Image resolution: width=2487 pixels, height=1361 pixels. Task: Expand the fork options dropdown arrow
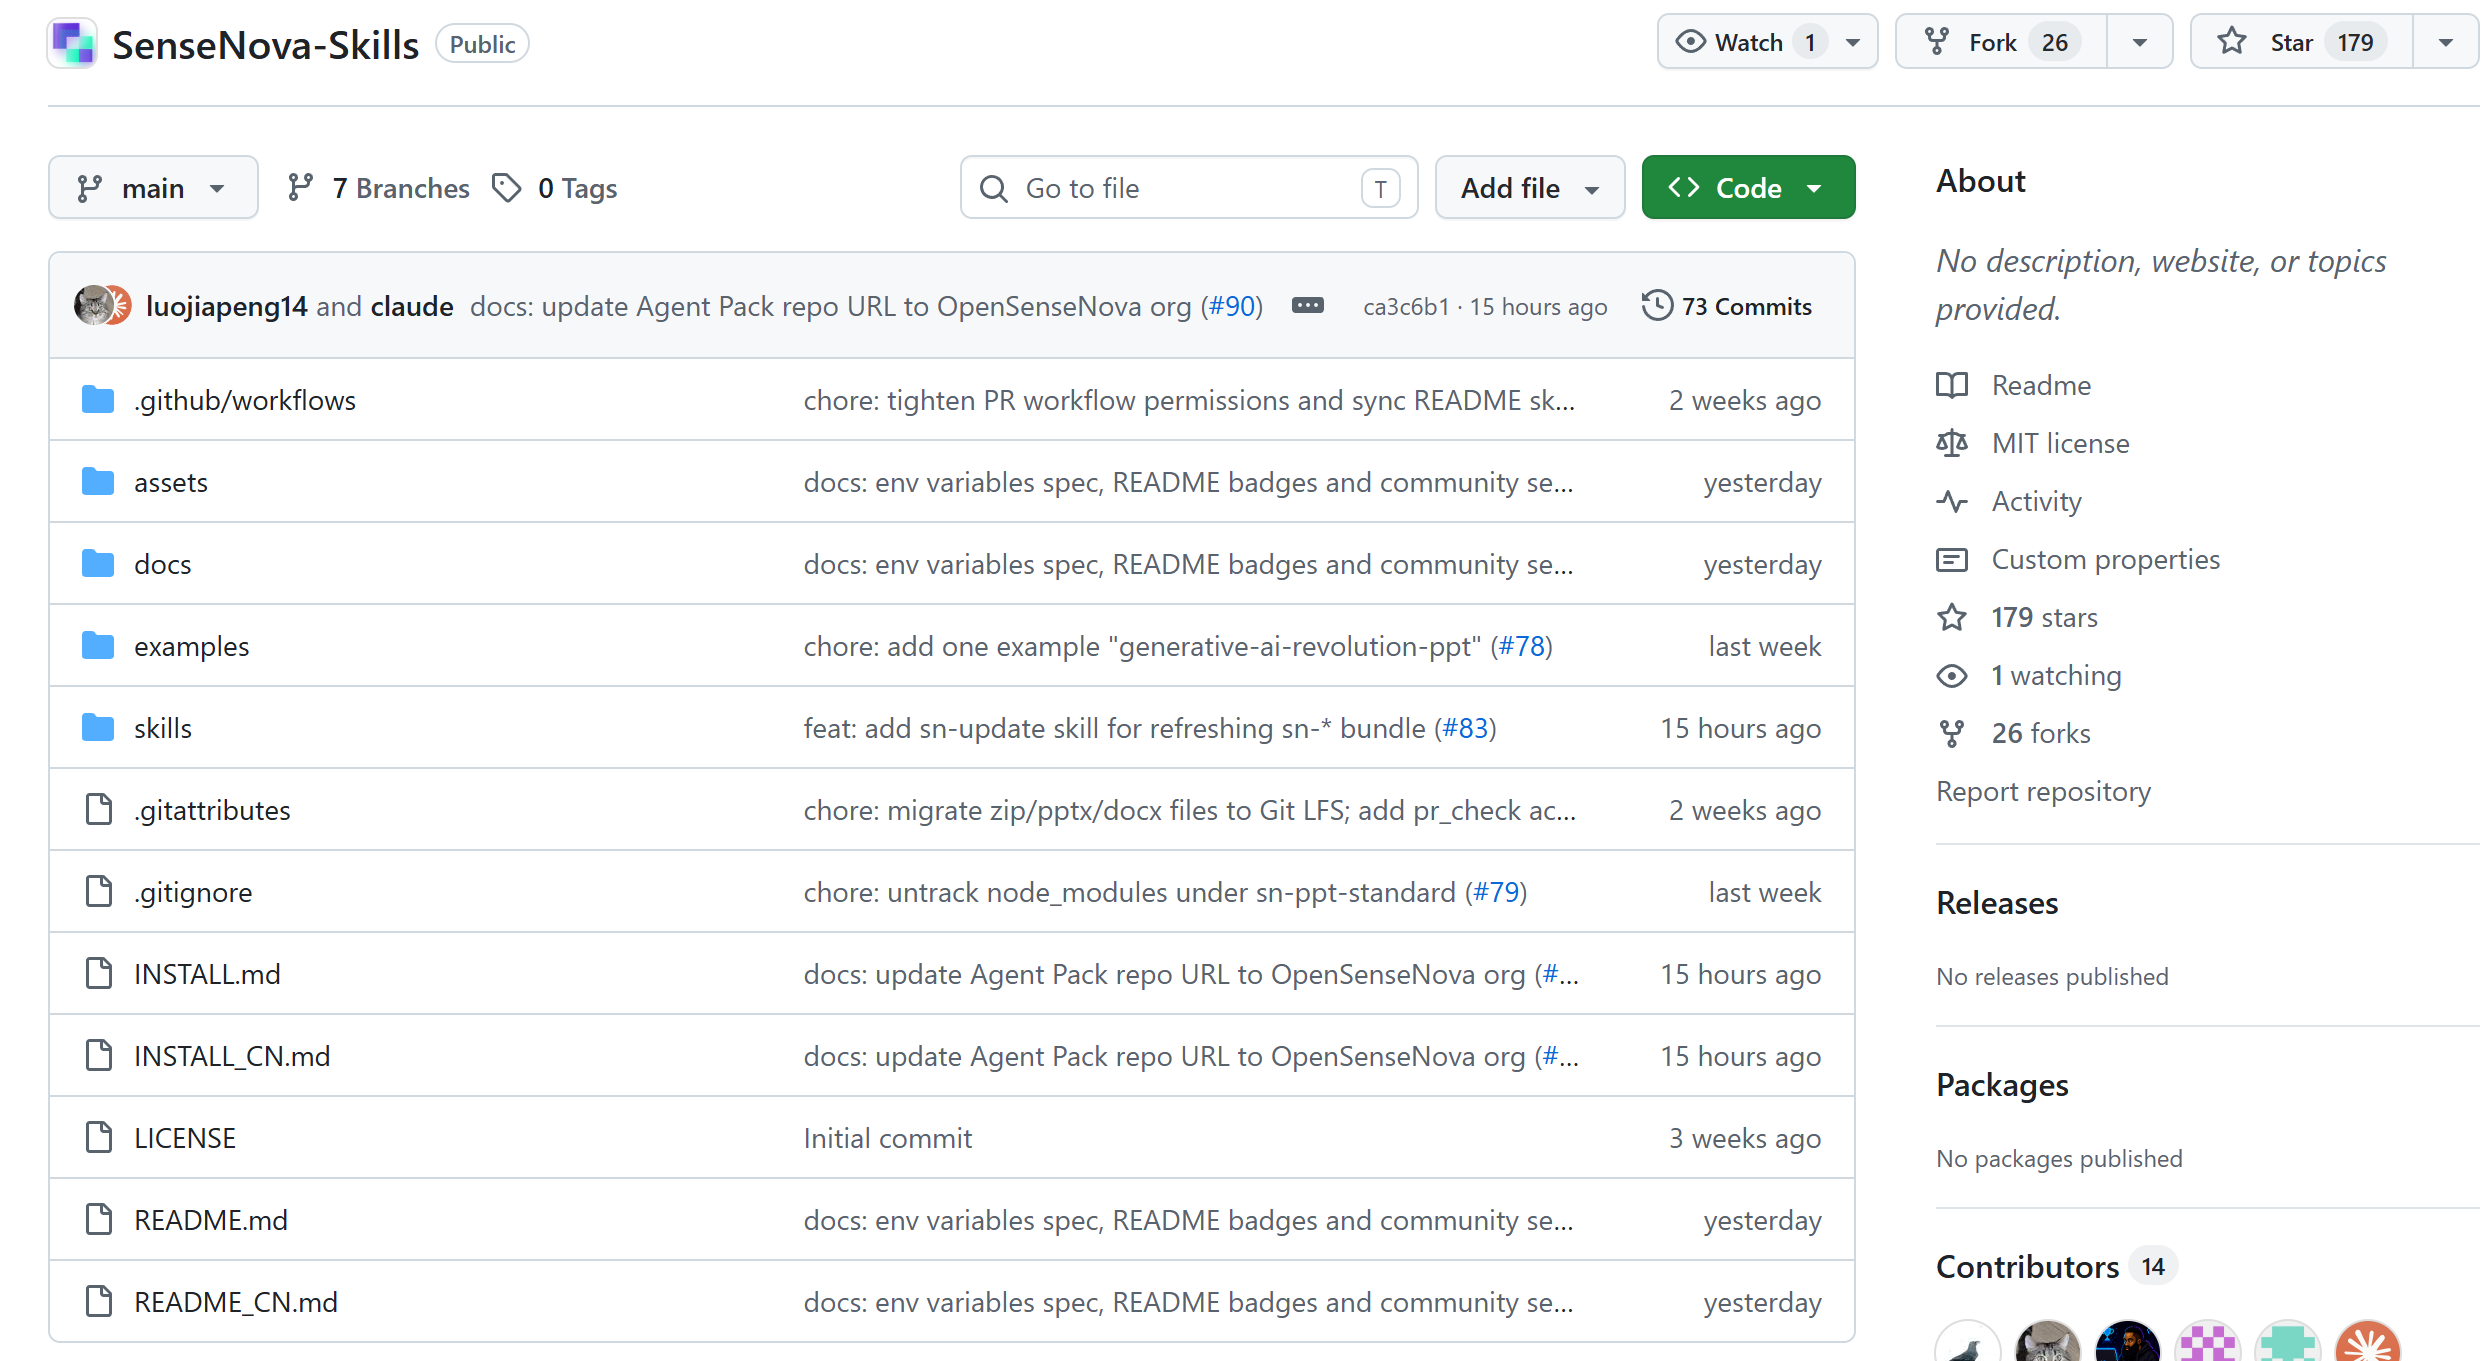pos(2140,42)
